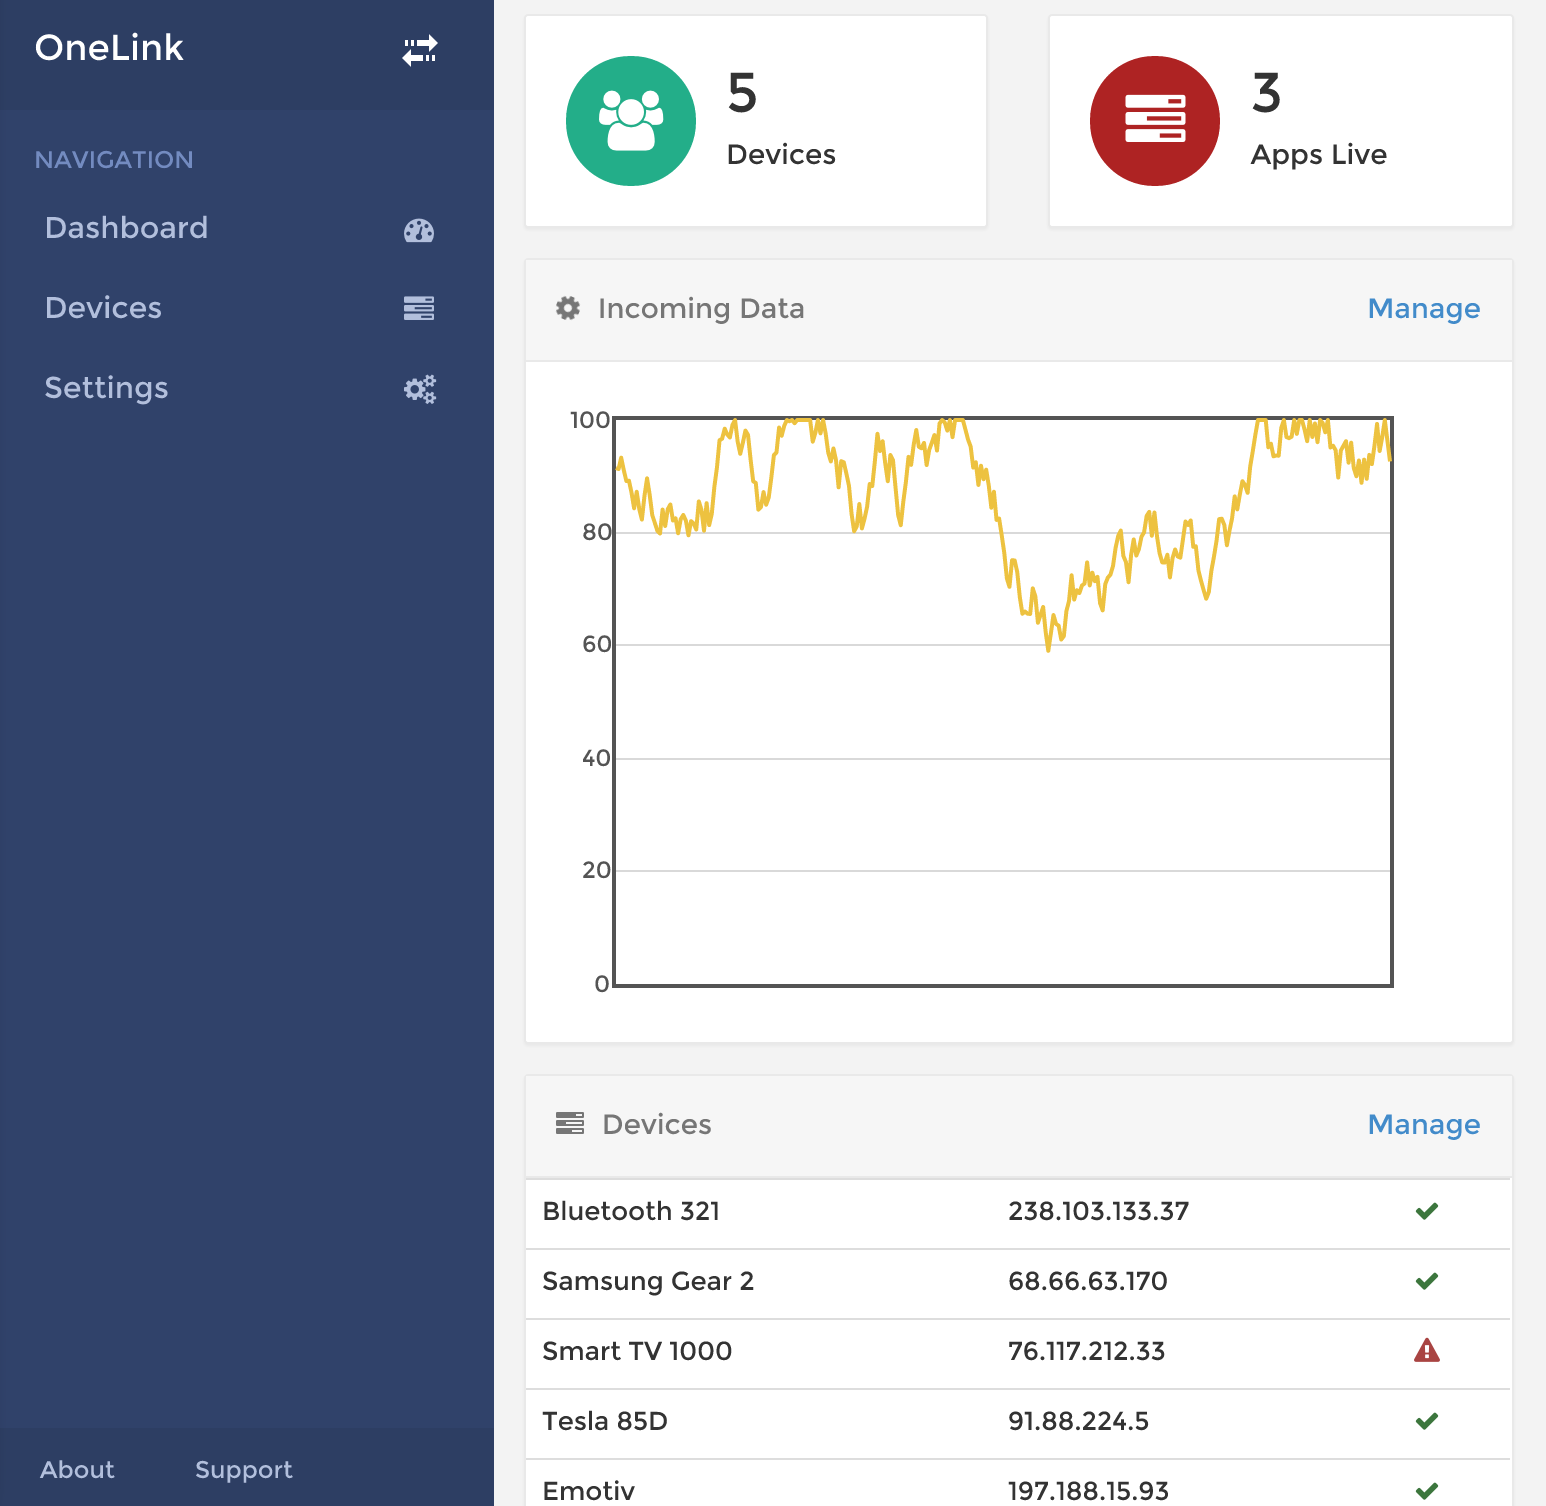Screen dimensions: 1546x1506
Task: Click the transfer arrows icon beside OneLink
Action: [420, 48]
